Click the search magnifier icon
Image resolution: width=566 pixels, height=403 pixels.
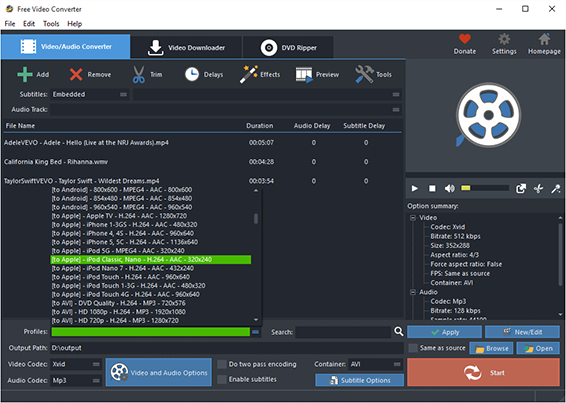(x=399, y=331)
